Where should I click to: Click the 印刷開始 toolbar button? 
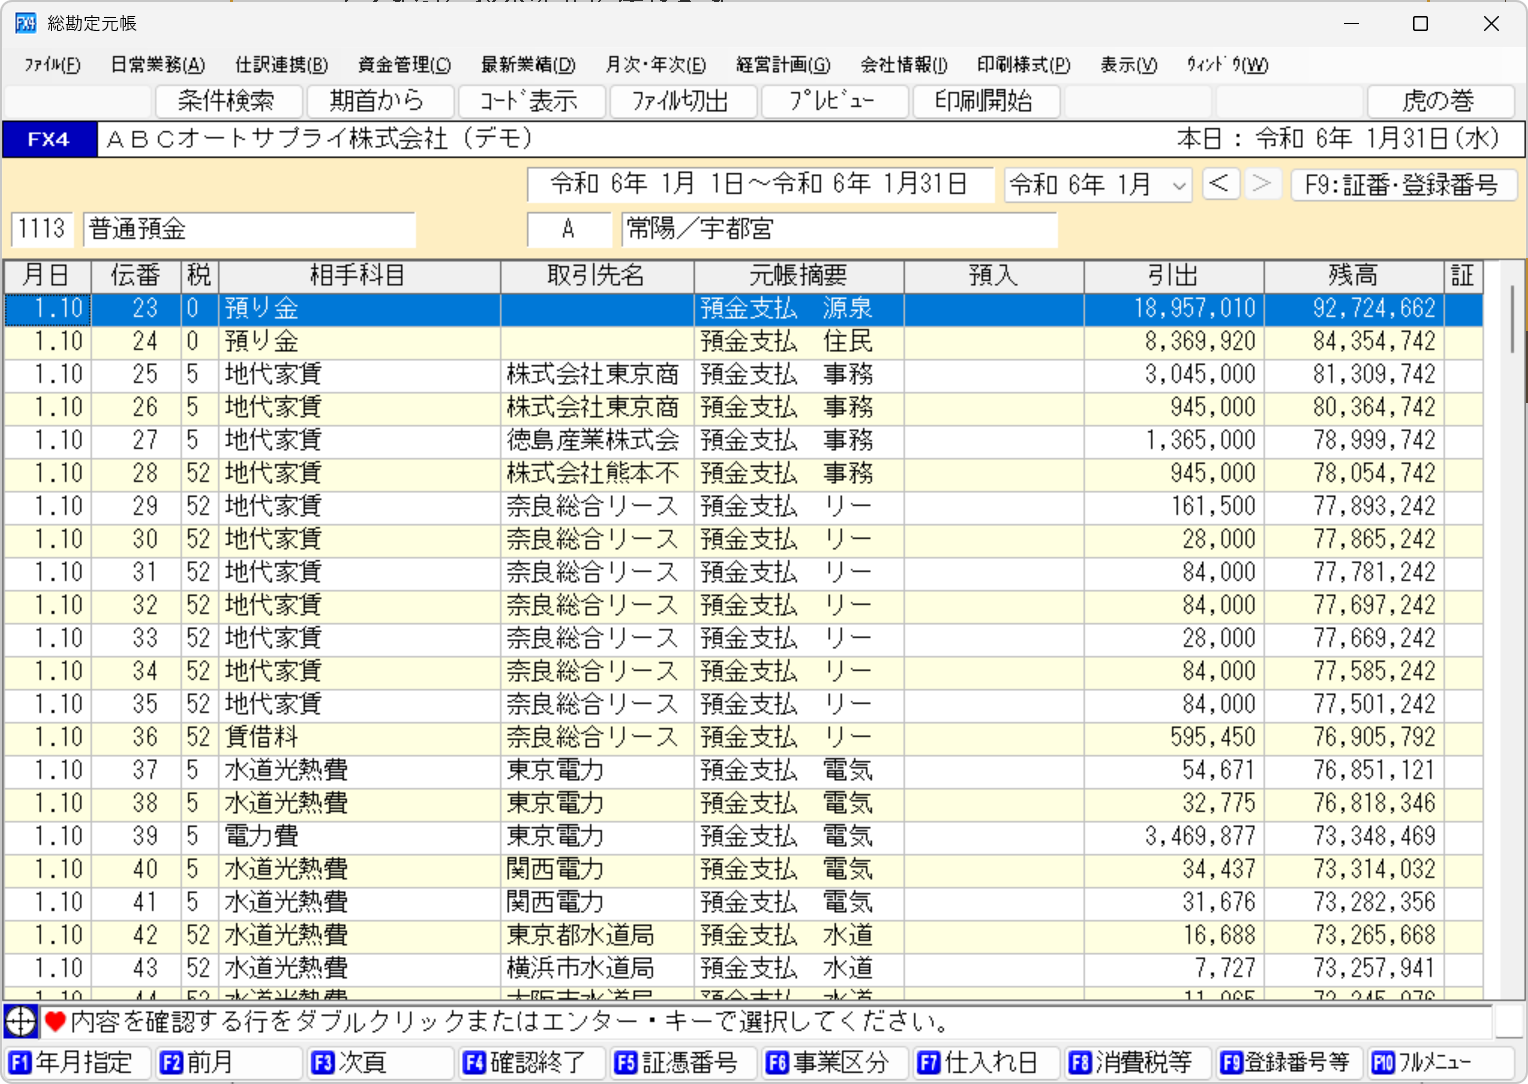pos(983,101)
